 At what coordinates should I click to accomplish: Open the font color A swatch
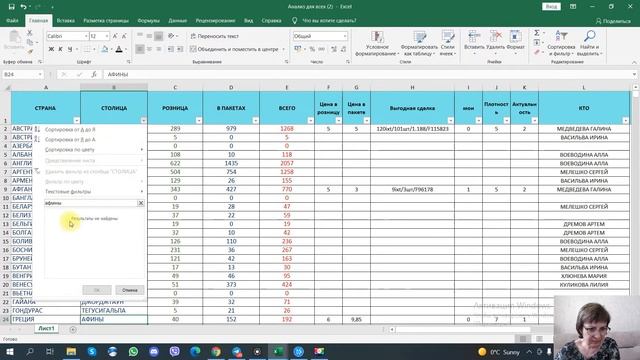119,49
